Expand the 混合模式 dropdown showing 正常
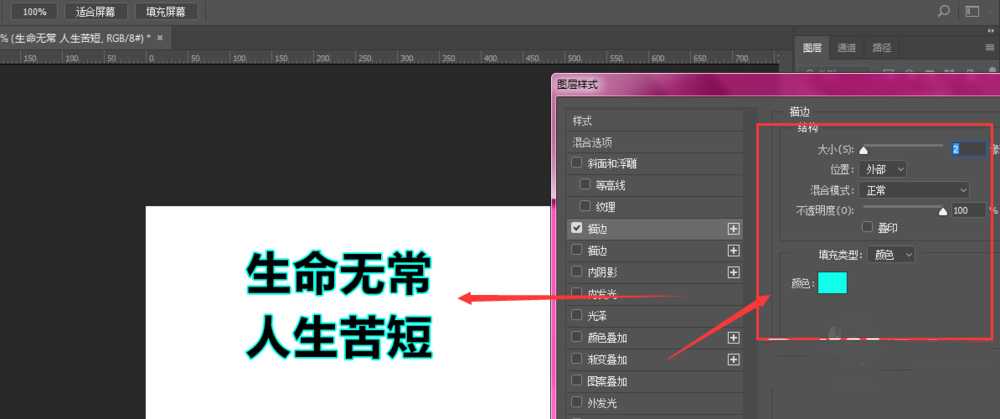1000x419 pixels. [x=917, y=189]
